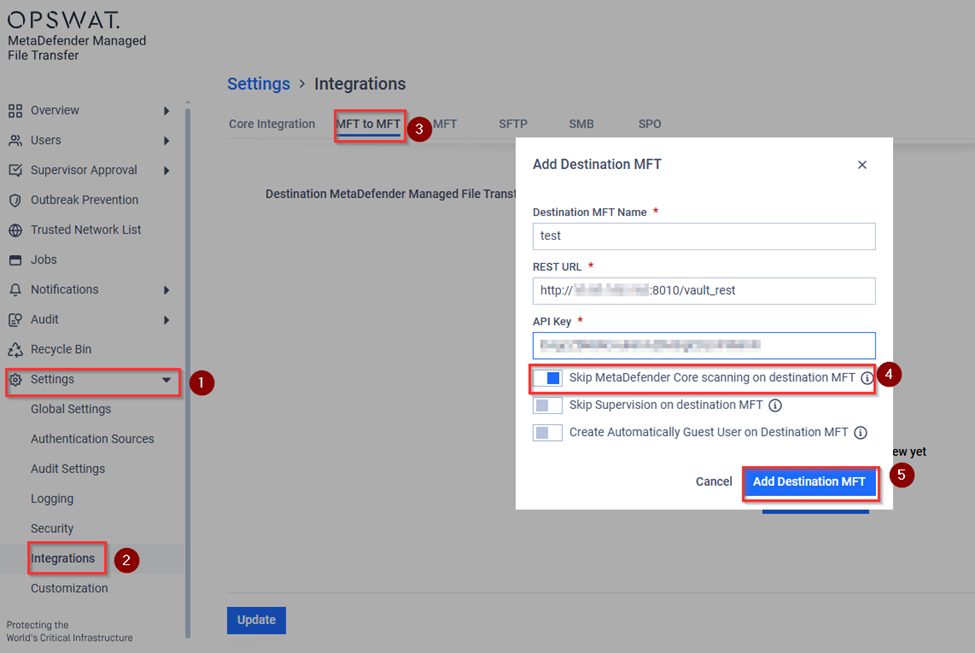
Task: Expand the Audit submenu arrow
Action: 167,320
